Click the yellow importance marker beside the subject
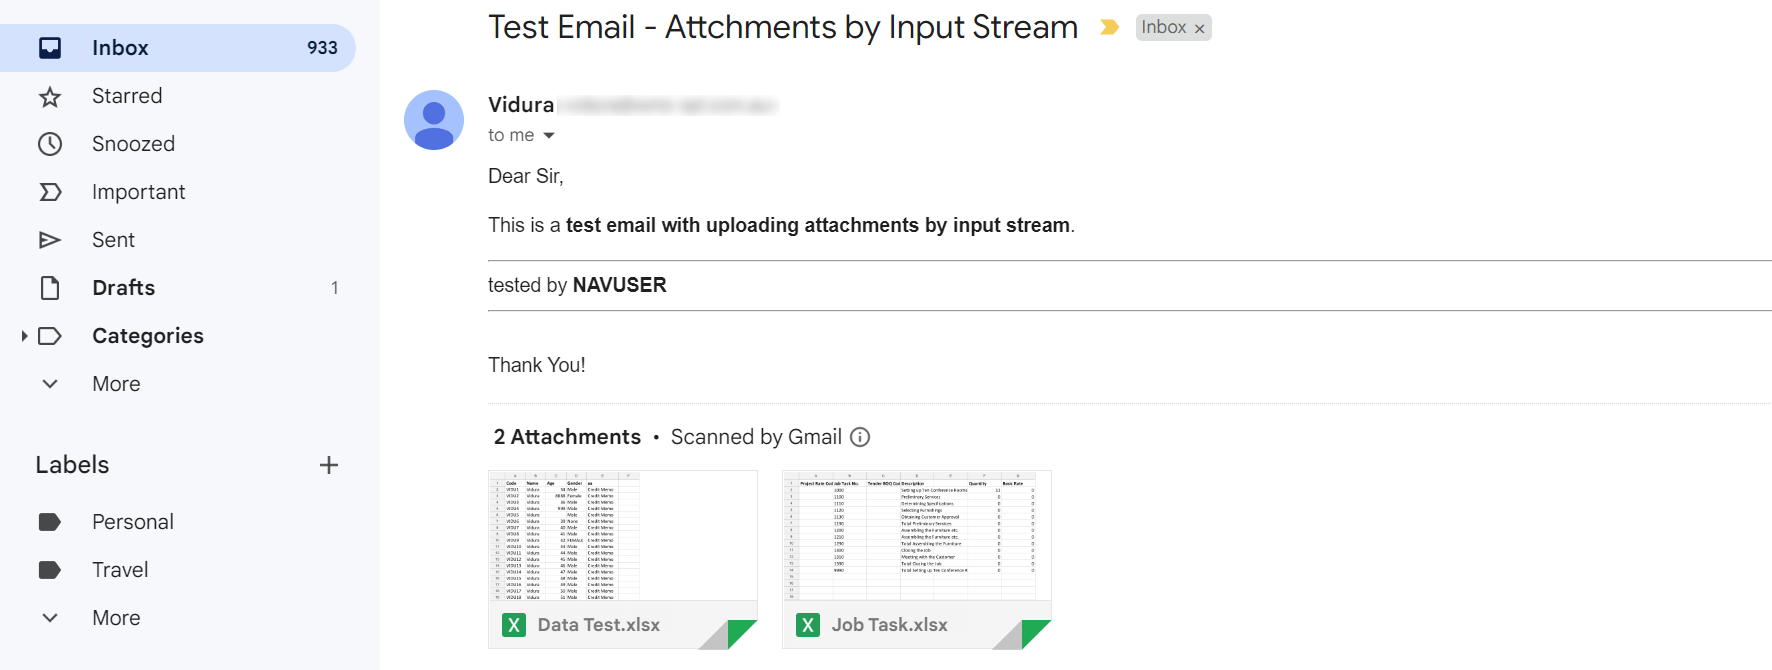The width and height of the screenshot is (1772, 670). point(1109,27)
